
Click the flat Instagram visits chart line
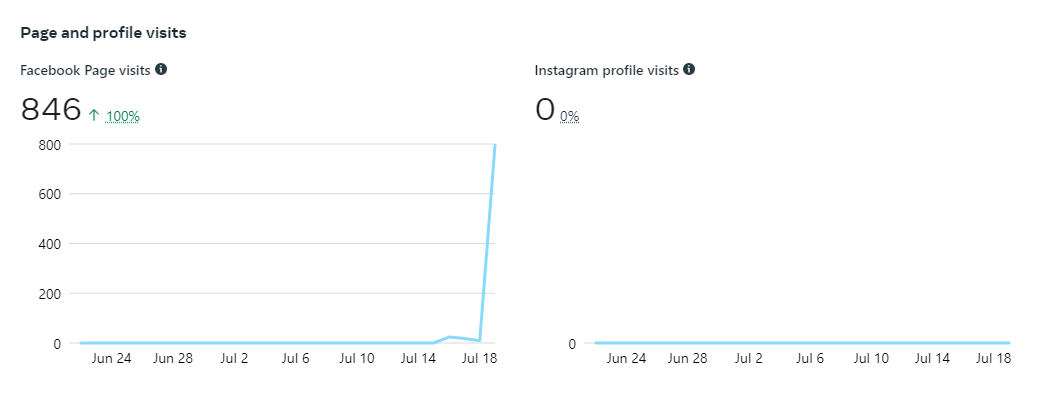pos(800,343)
